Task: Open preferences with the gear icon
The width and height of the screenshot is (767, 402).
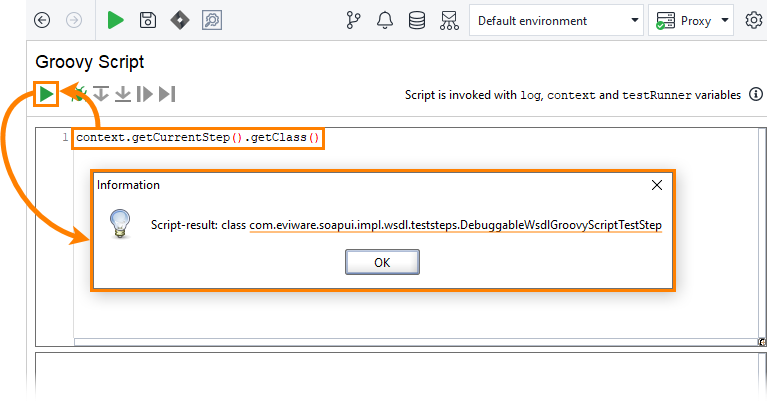Action: click(754, 21)
